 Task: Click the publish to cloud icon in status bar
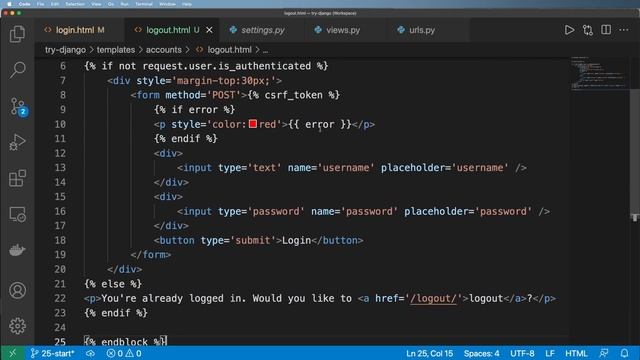90,353
